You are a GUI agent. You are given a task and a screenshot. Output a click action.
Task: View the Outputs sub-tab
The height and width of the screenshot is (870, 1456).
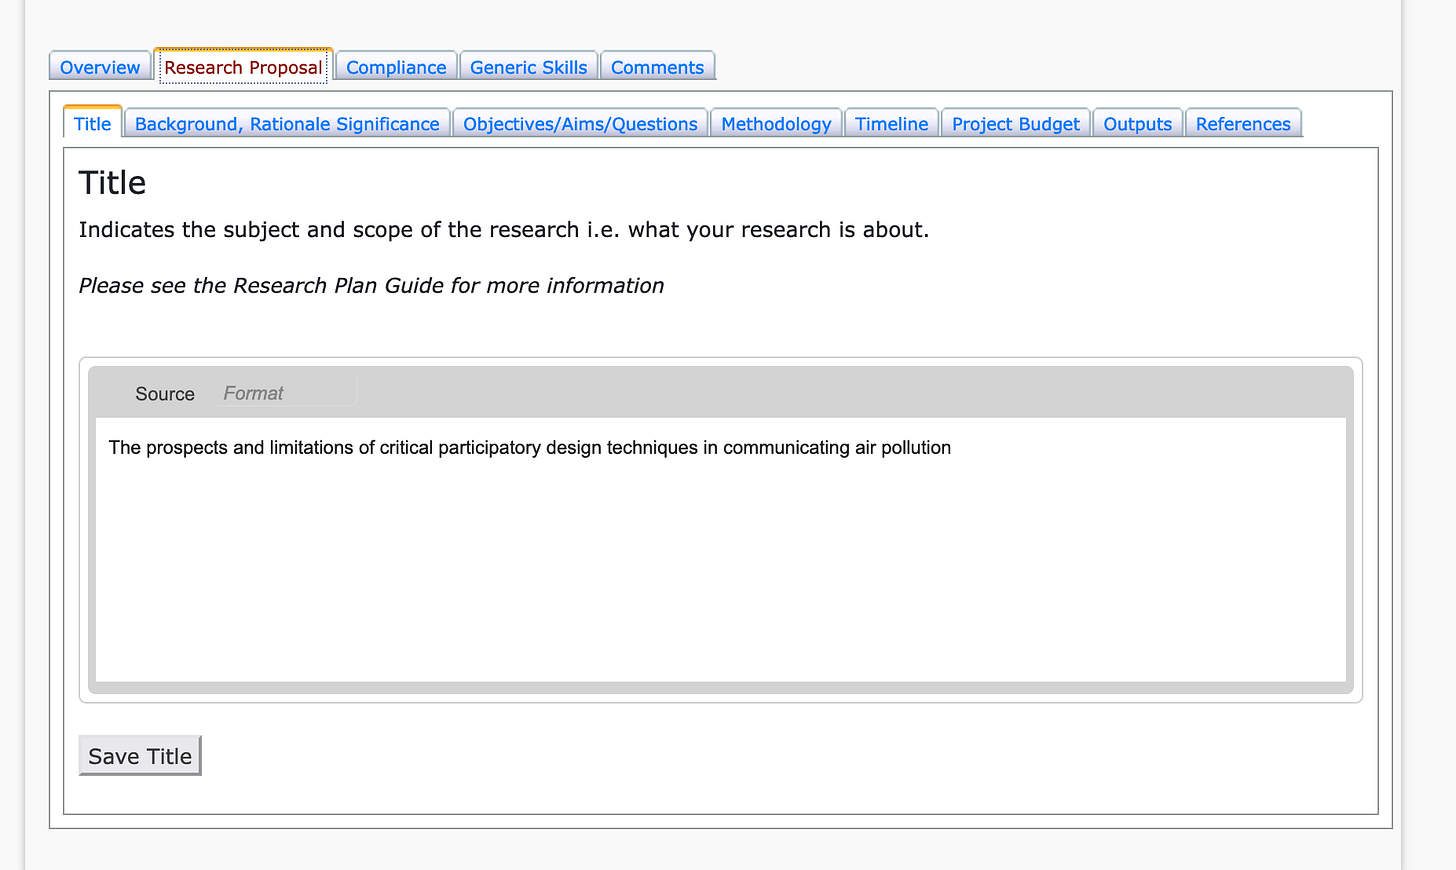1137,123
